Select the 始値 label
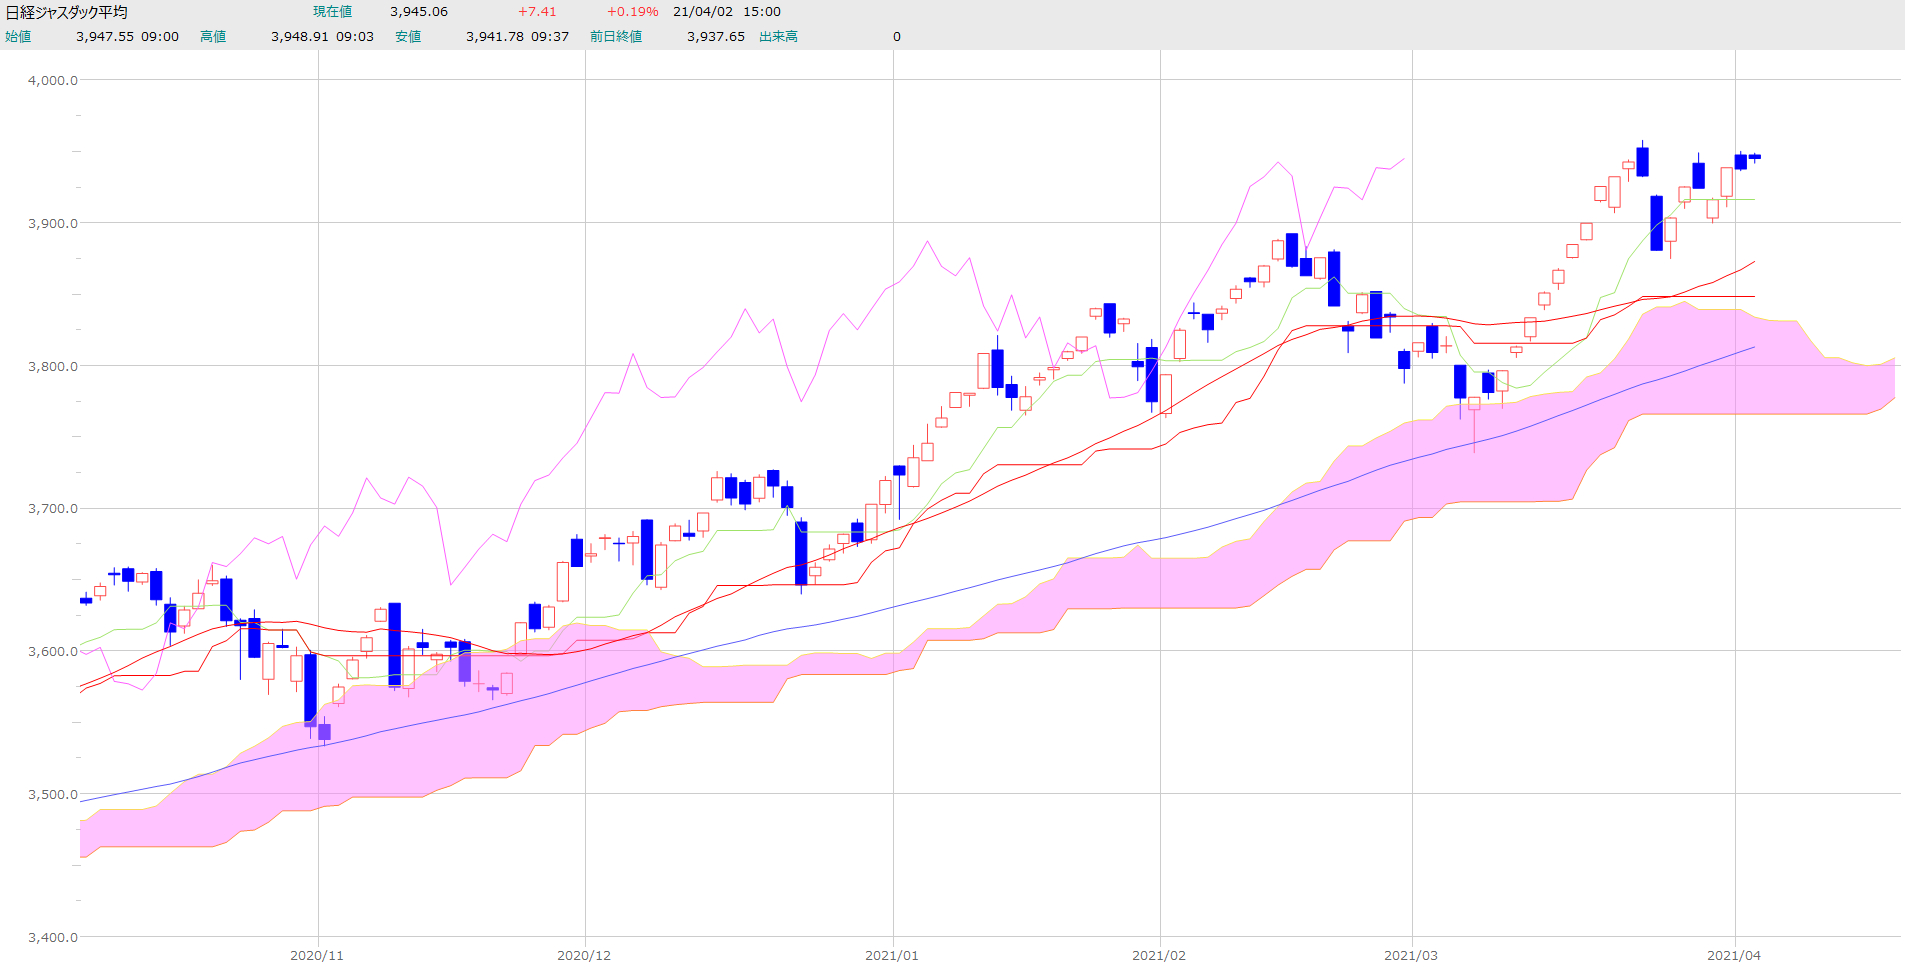 point(18,37)
